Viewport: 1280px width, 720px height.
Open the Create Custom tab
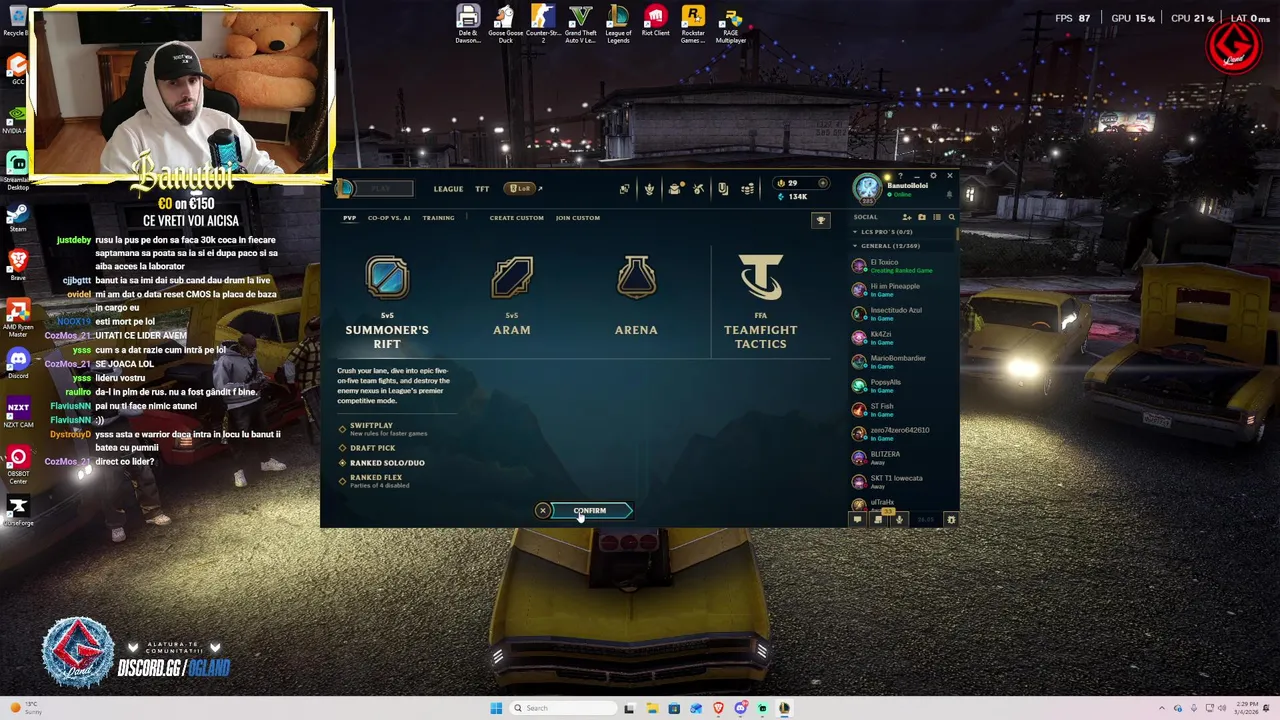coord(517,218)
